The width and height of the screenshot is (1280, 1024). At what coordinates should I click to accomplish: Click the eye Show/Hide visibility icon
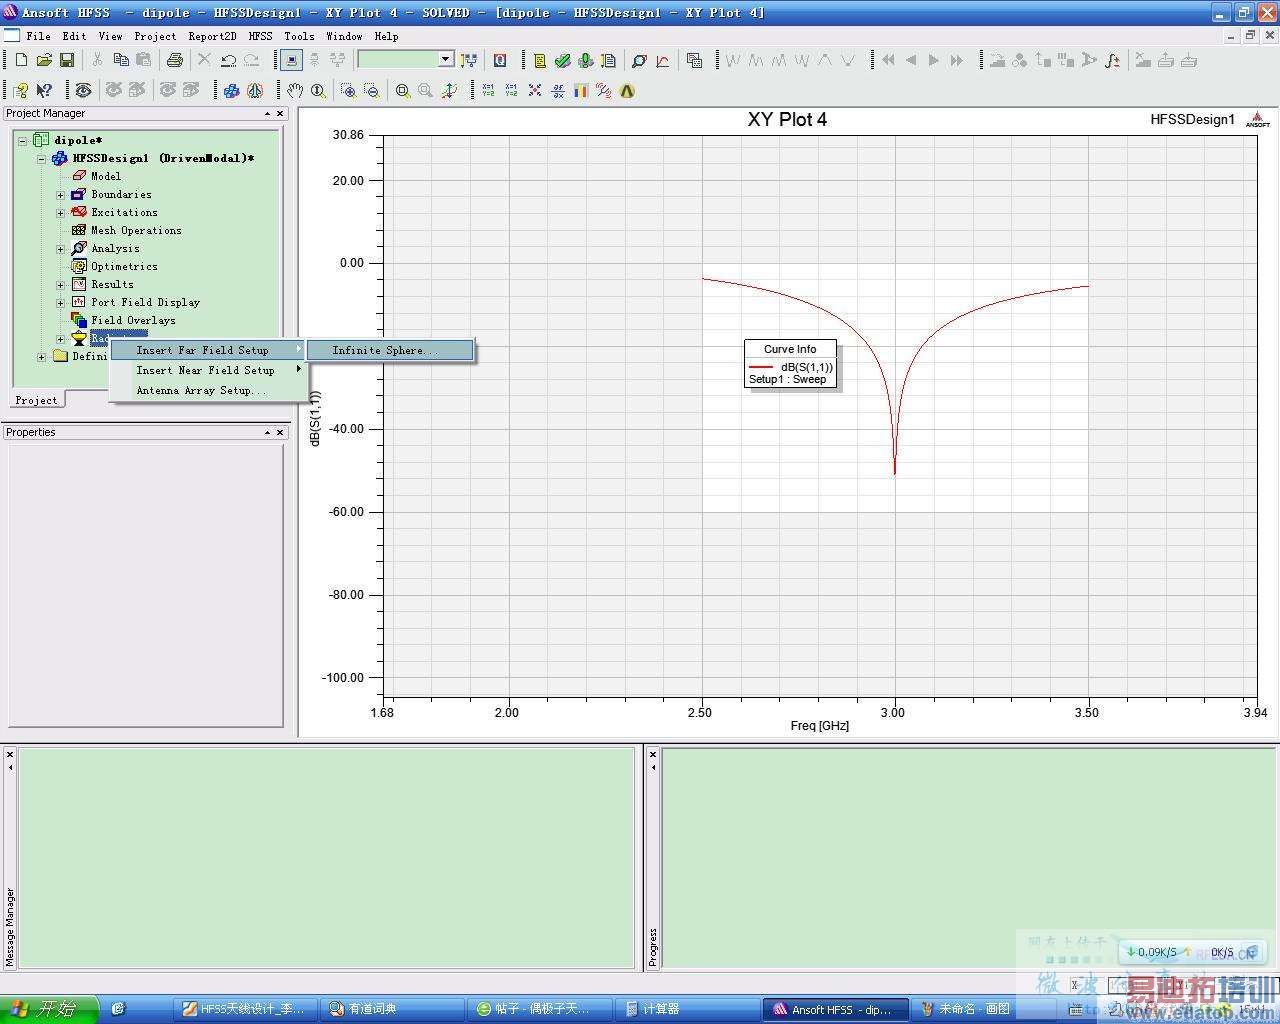pyautogui.click(x=83, y=91)
